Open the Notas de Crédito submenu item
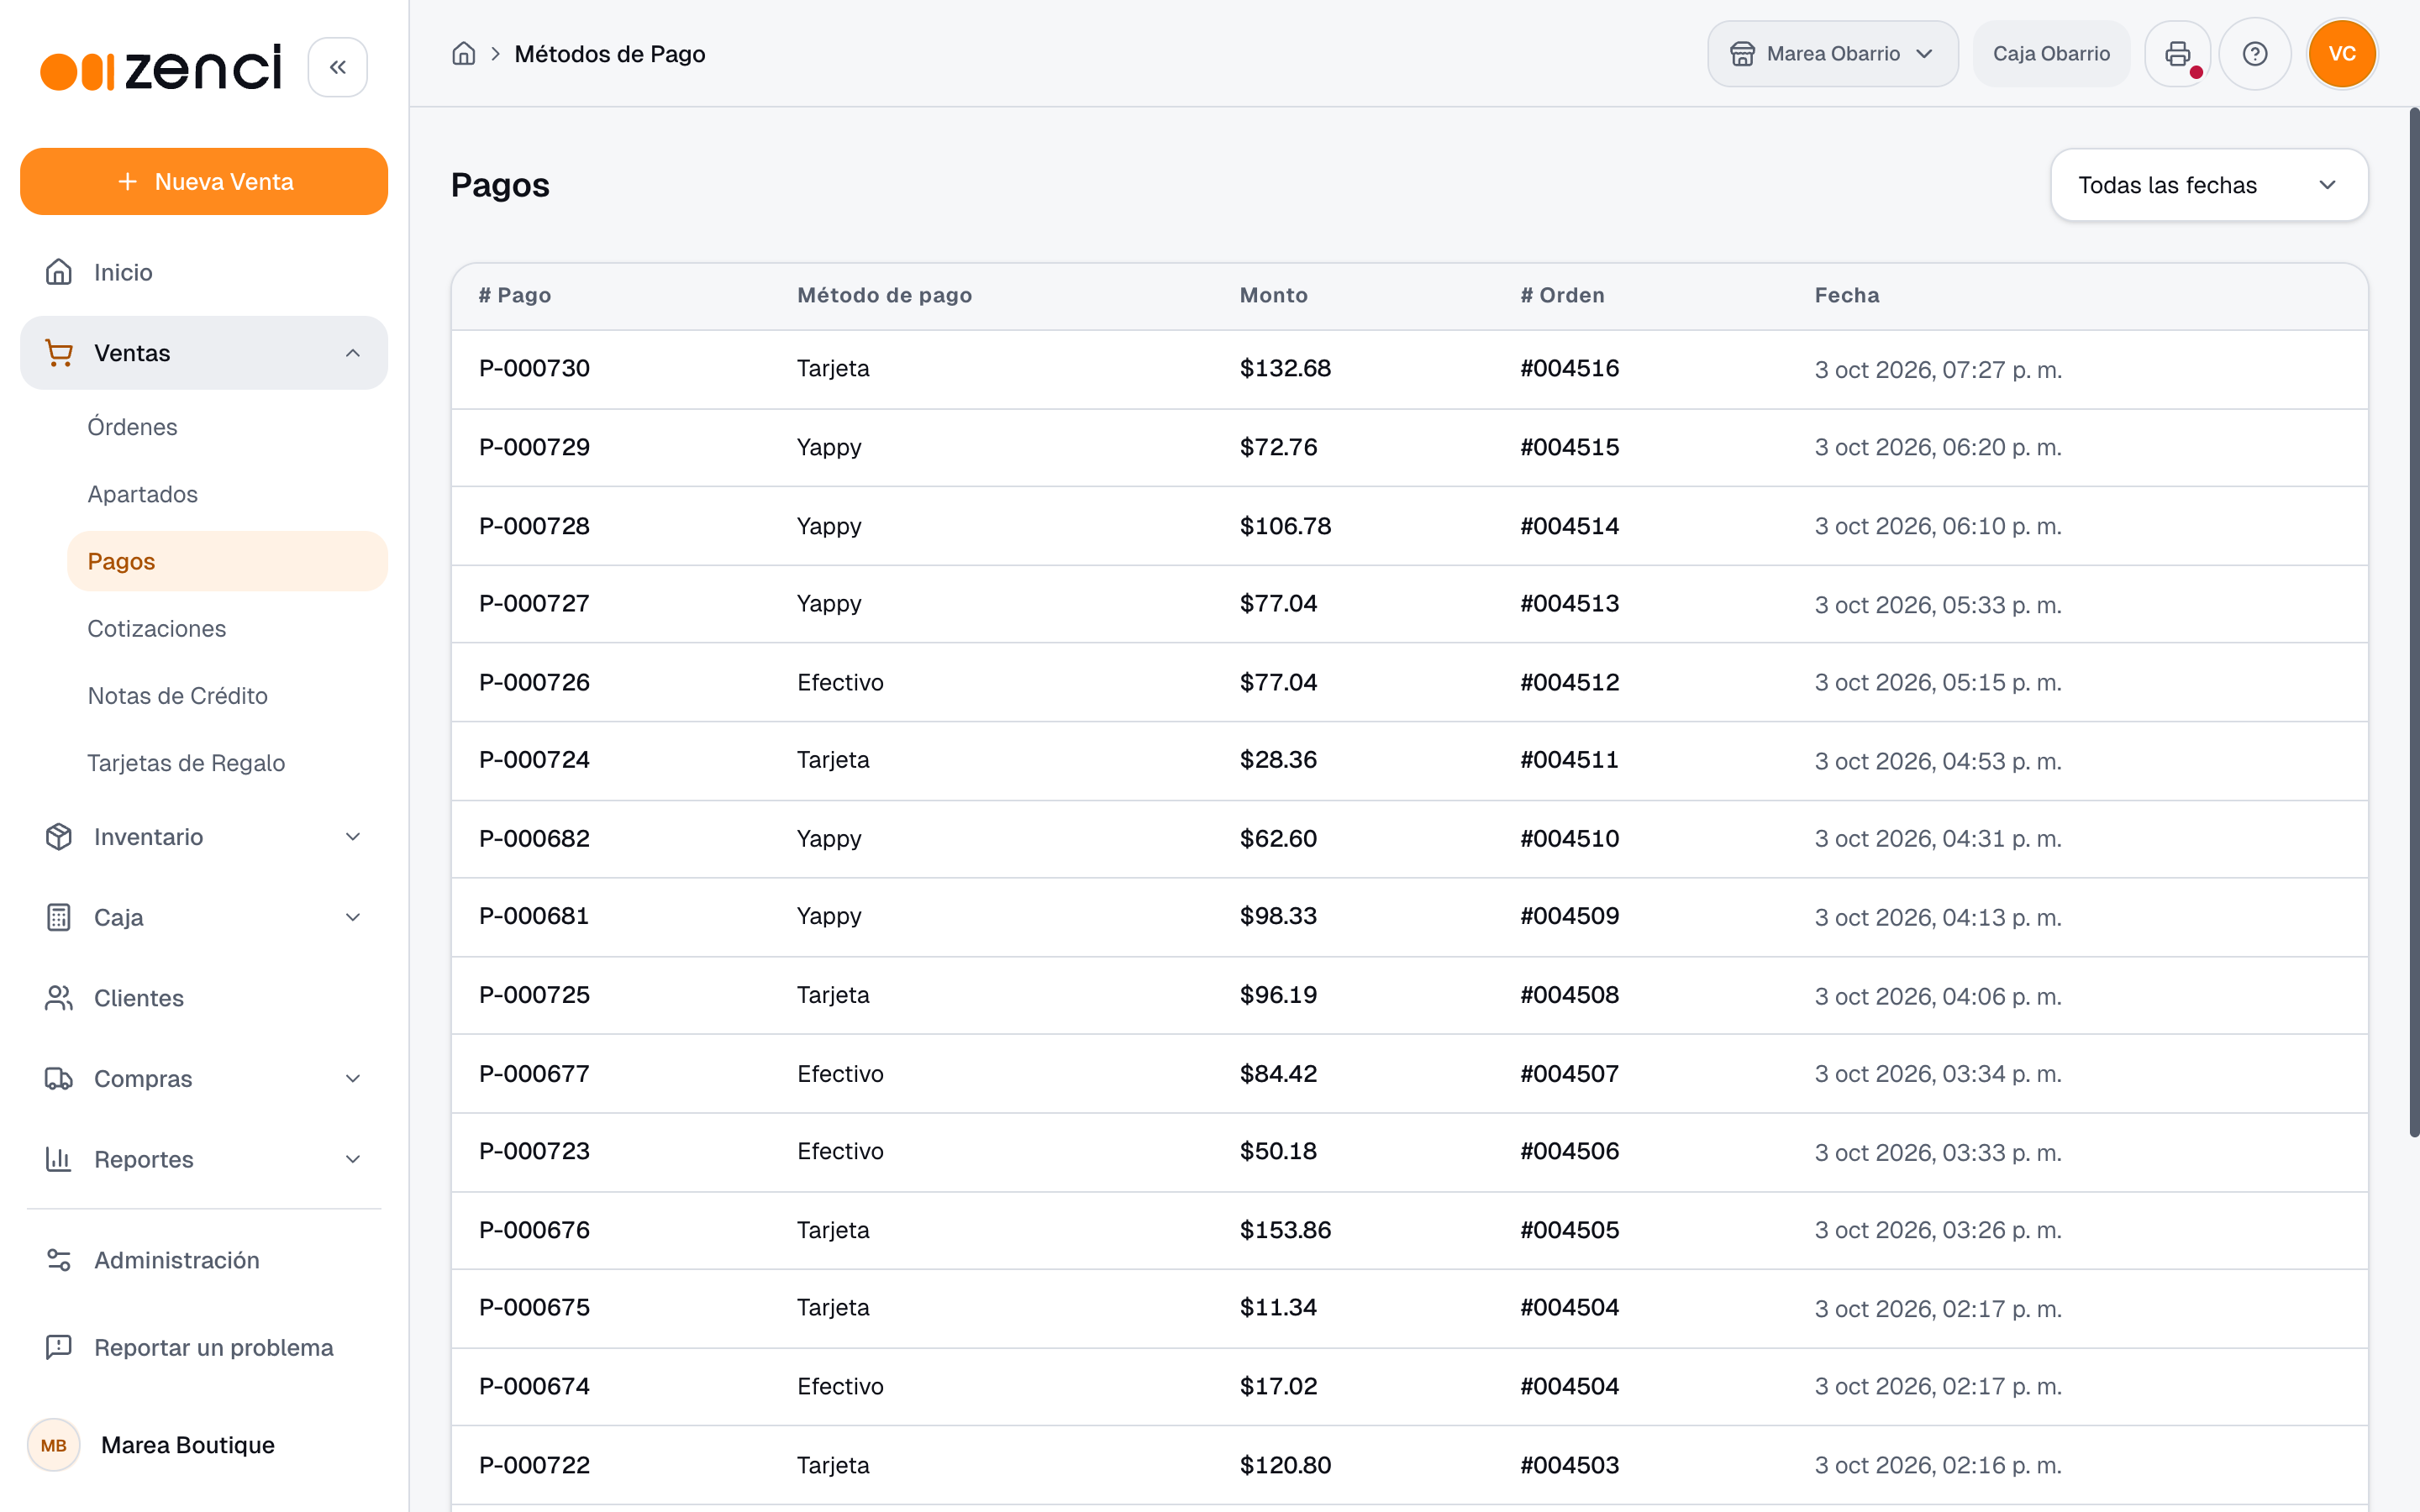The image size is (2420, 1512). [x=227, y=696]
